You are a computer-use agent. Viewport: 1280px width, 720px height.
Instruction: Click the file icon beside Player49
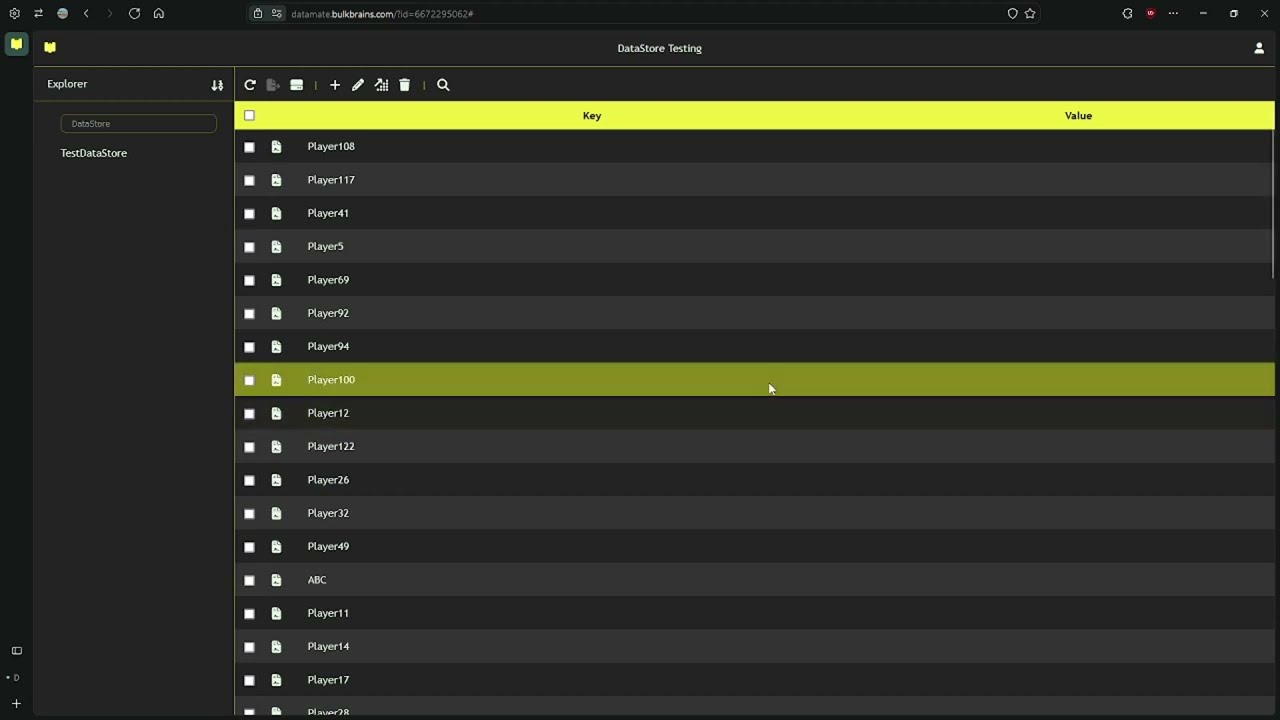pos(276,547)
